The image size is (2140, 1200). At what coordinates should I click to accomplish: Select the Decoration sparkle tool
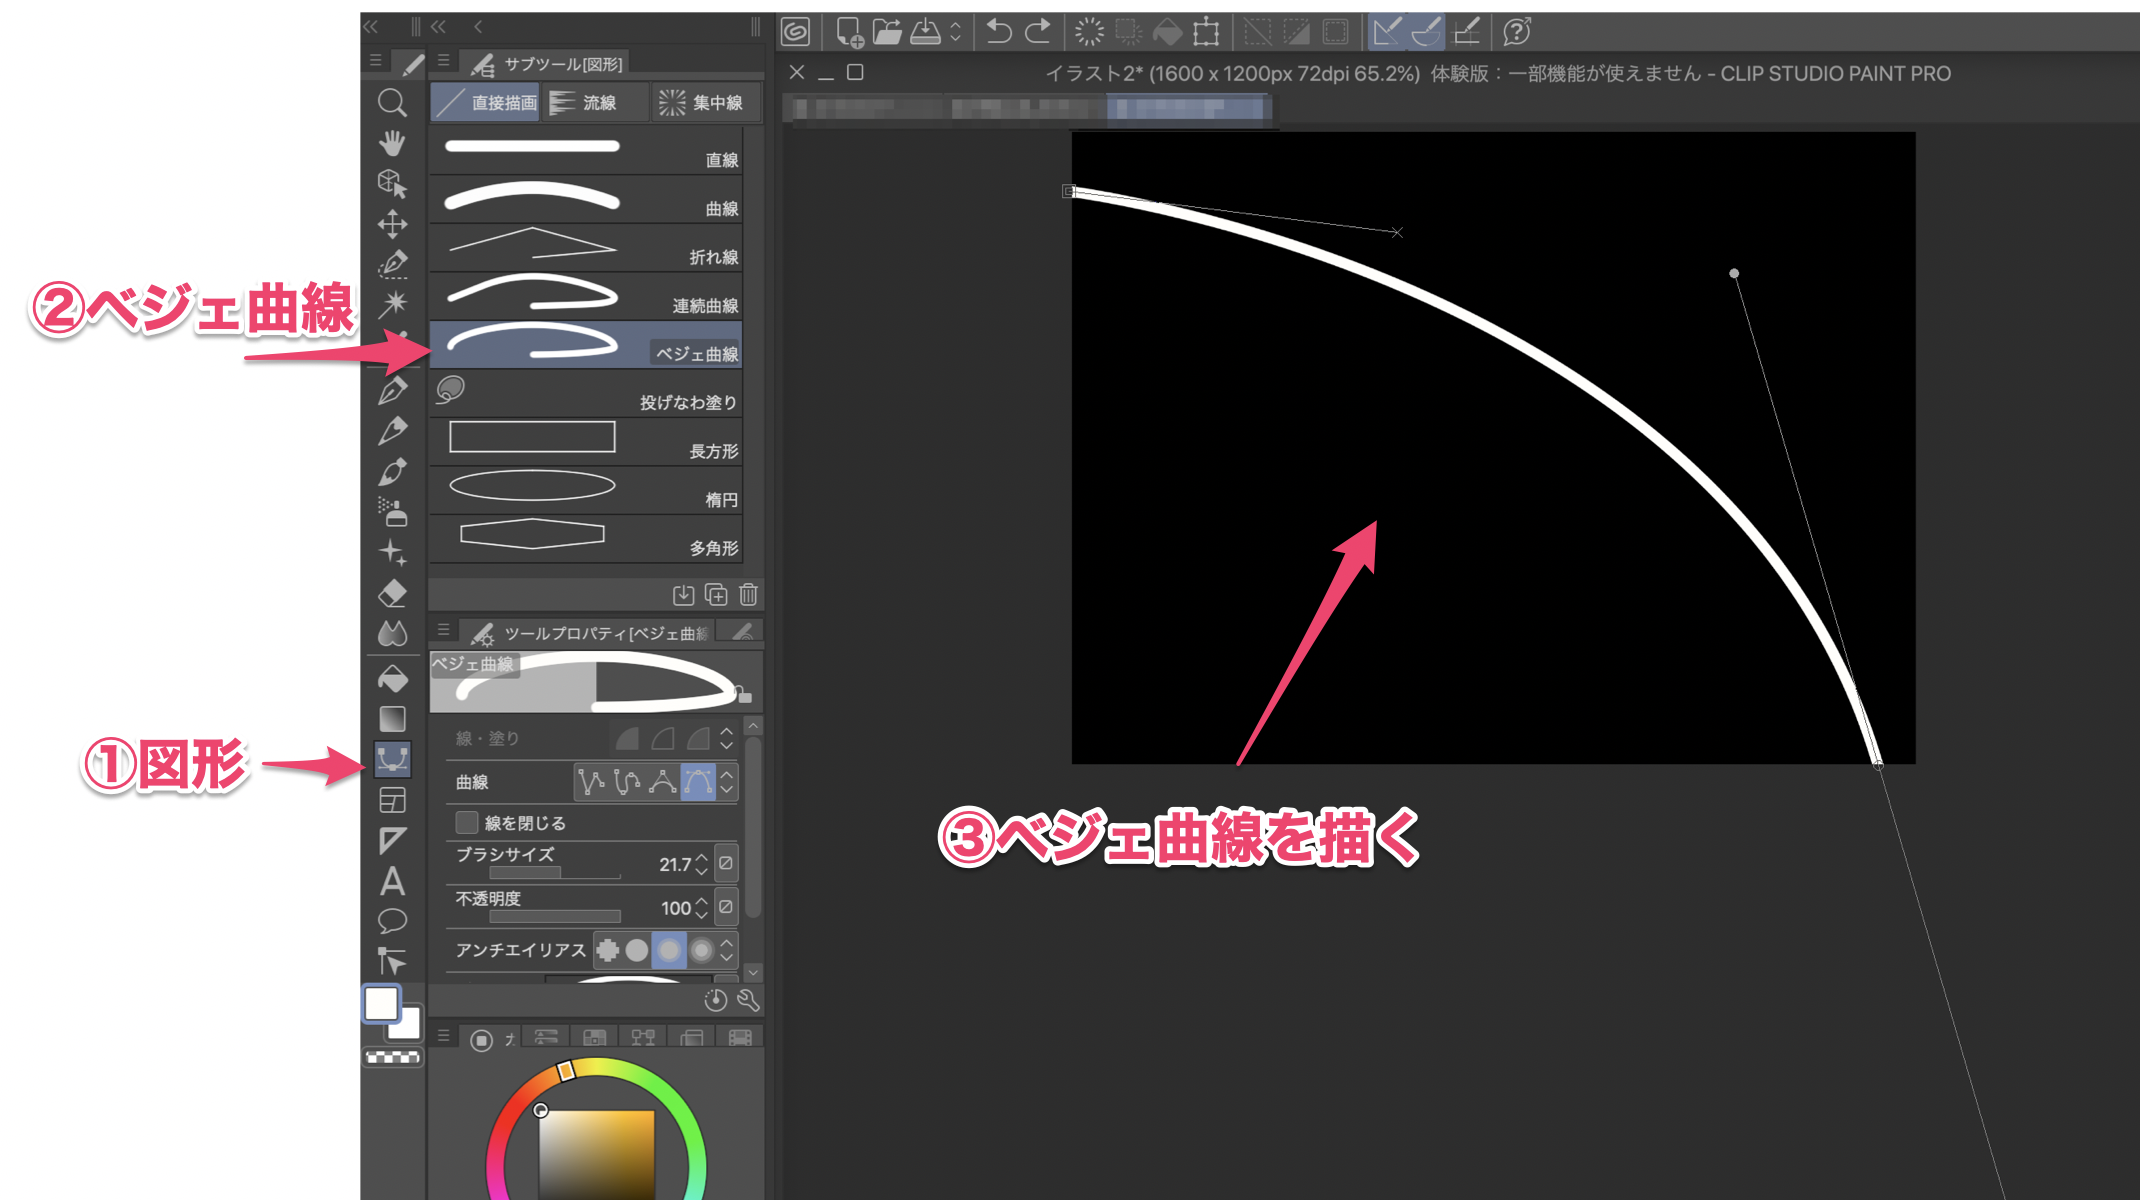point(392,552)
